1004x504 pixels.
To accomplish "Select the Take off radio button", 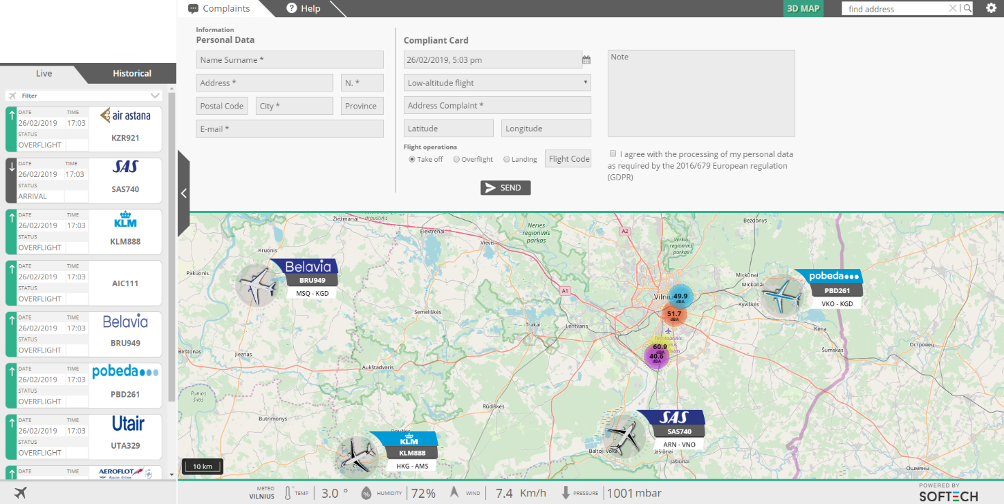I will (412, 159).
